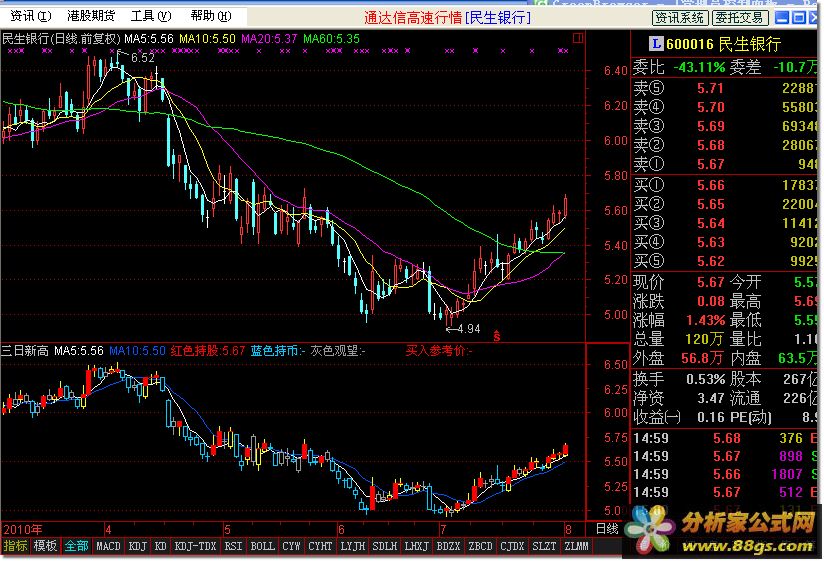This screenshot has width=824, height=561.
Task: Switch to the KD indicator tab
Action: [x=161, y=546]
